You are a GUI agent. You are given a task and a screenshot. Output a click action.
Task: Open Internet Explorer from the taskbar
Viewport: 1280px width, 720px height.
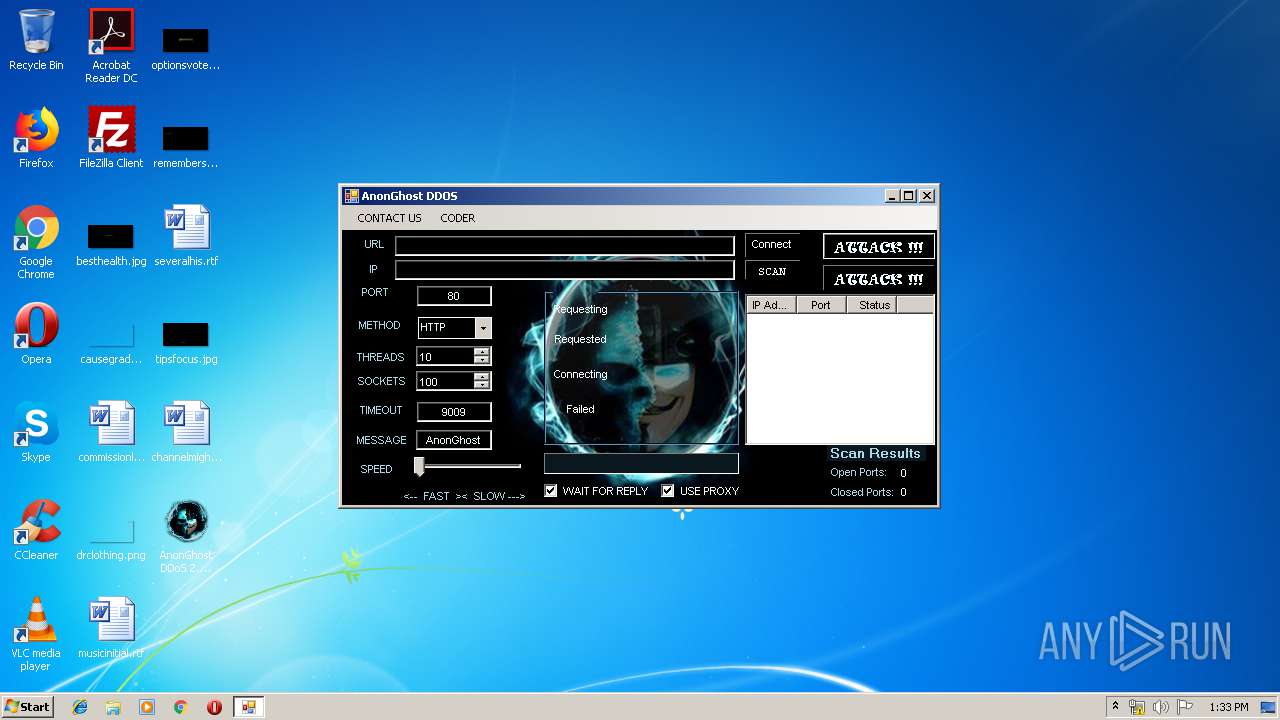pos(80,707)
